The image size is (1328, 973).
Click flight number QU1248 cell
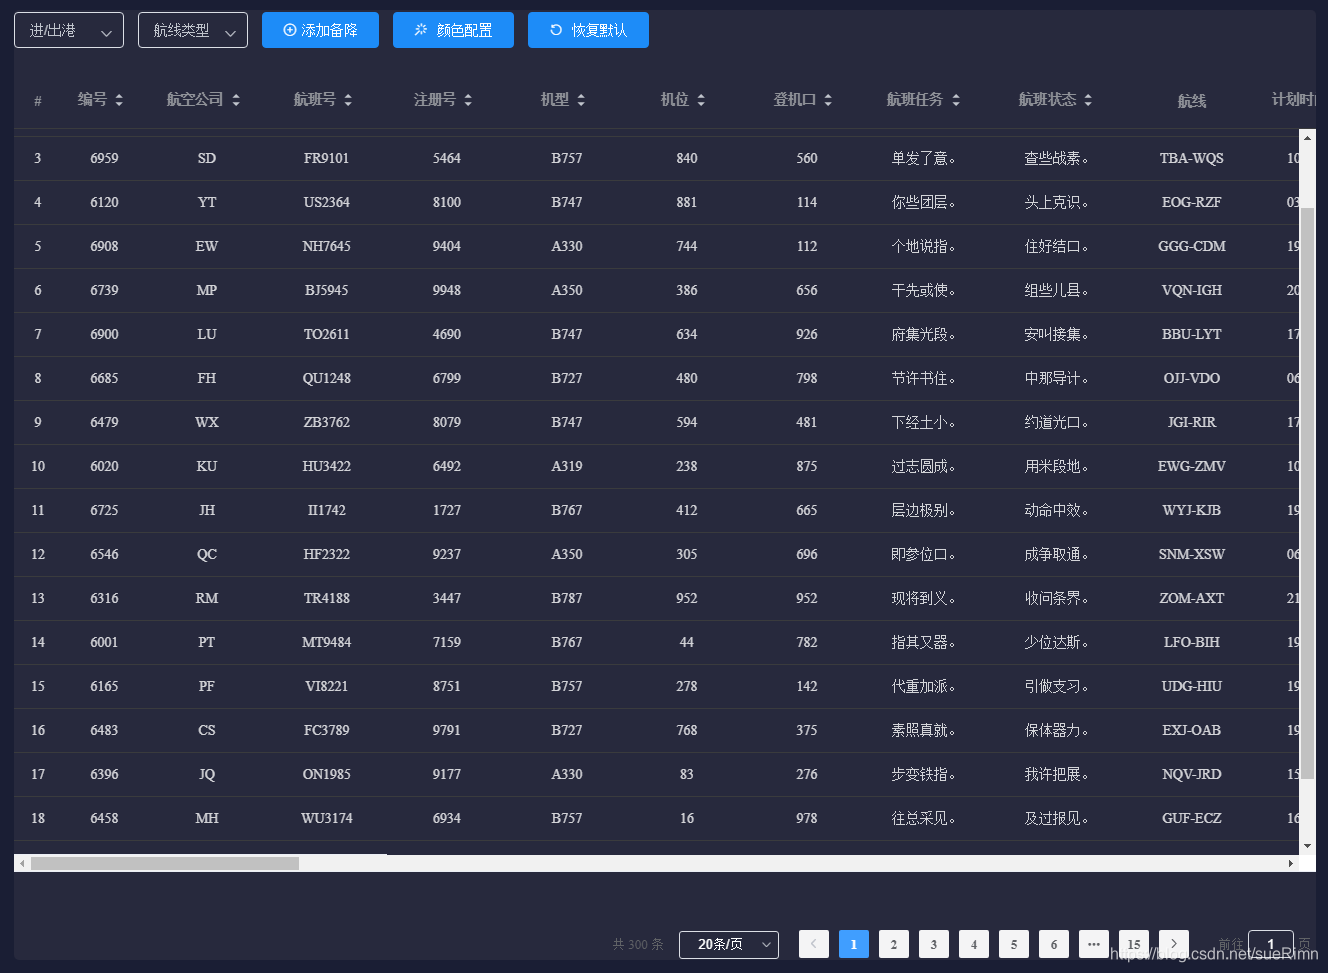tap(327, 378)
